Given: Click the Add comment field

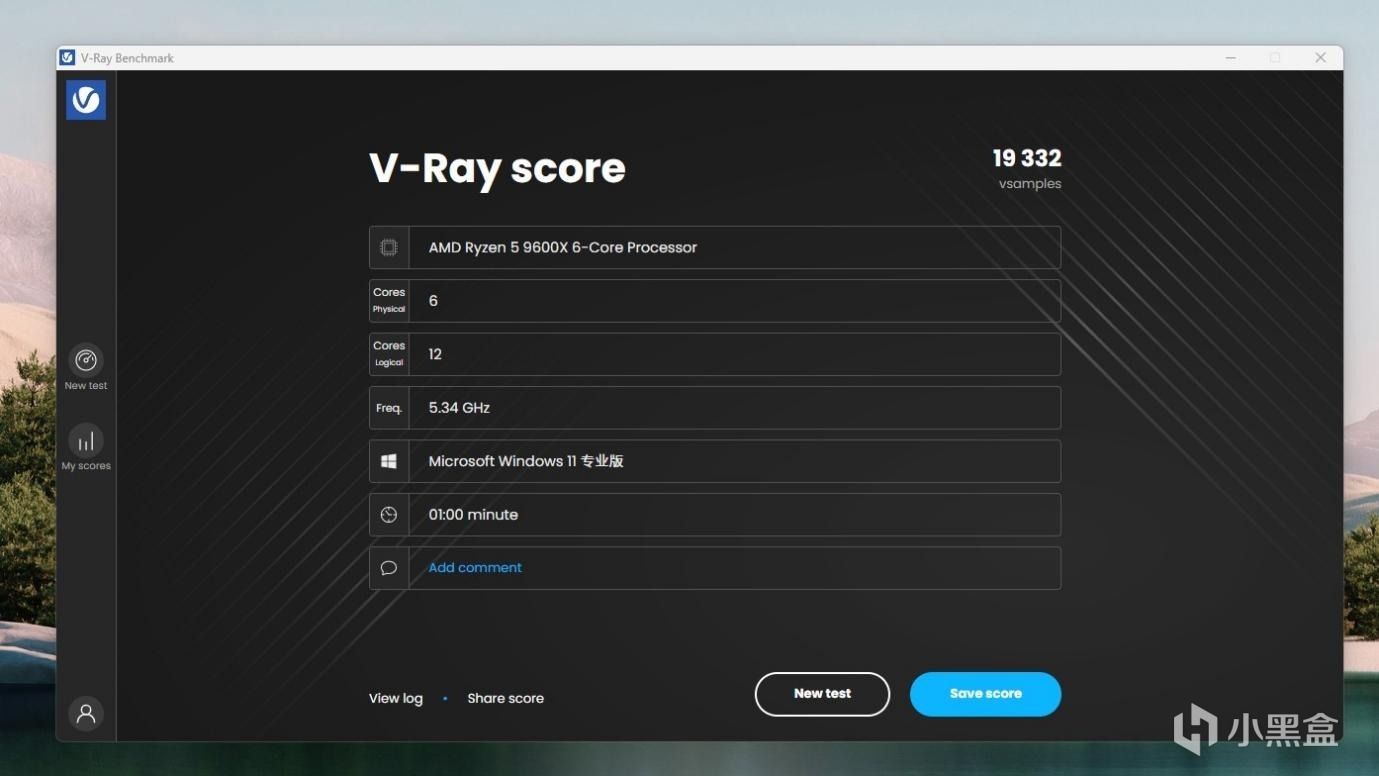Looking at the screenshot, I should pos(715,568).
